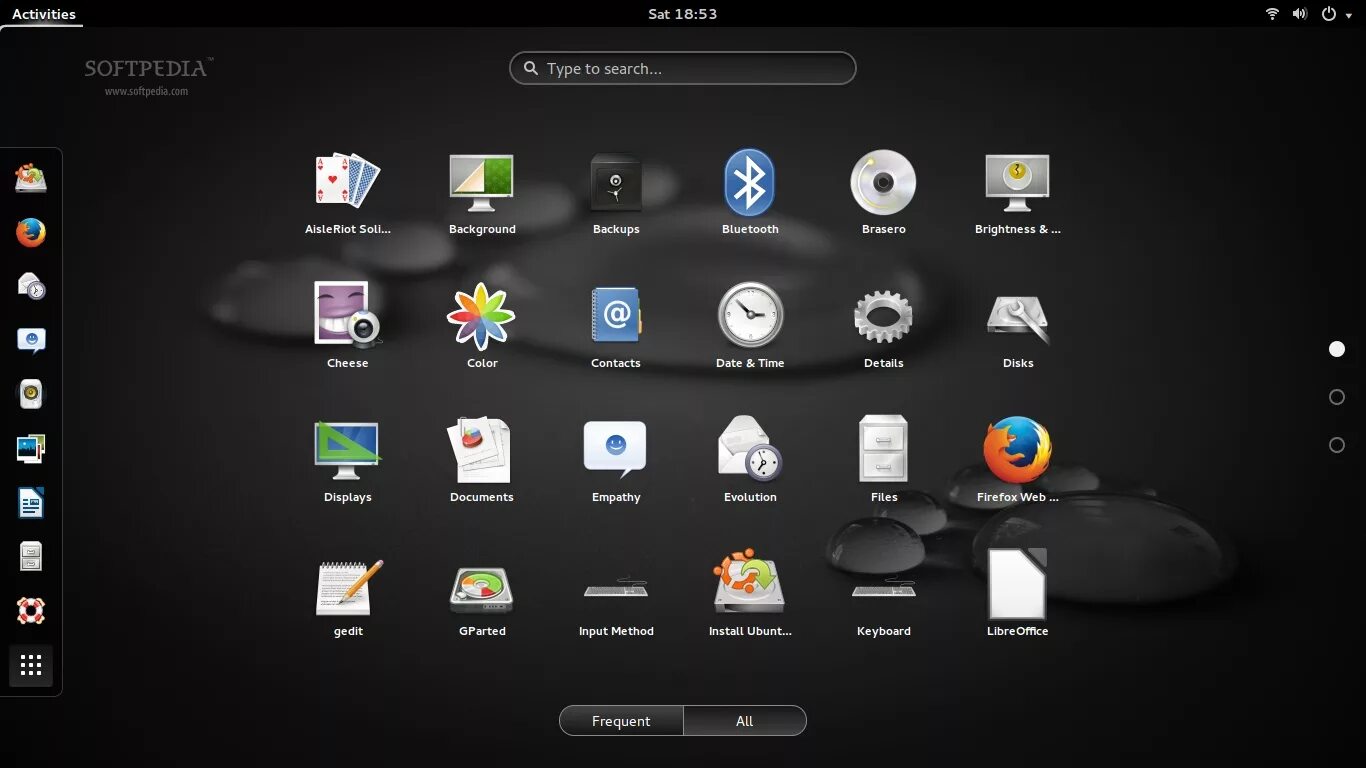
Task: Open Help lifebuoy icon in the dock
Action: (31, 610)
